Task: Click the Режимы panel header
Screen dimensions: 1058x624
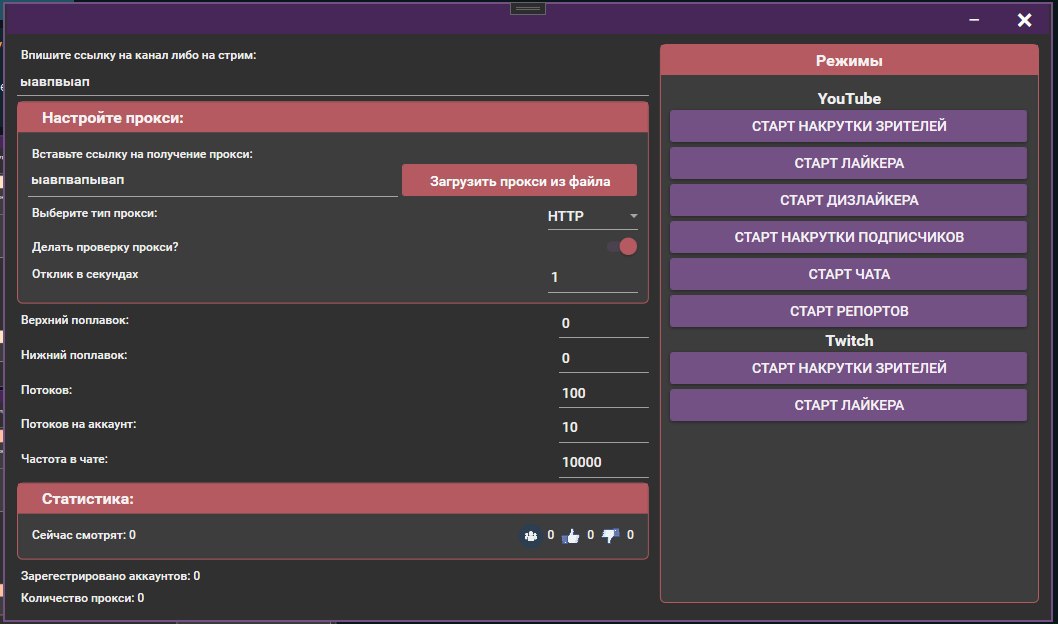Action: [x=849, y=61]
